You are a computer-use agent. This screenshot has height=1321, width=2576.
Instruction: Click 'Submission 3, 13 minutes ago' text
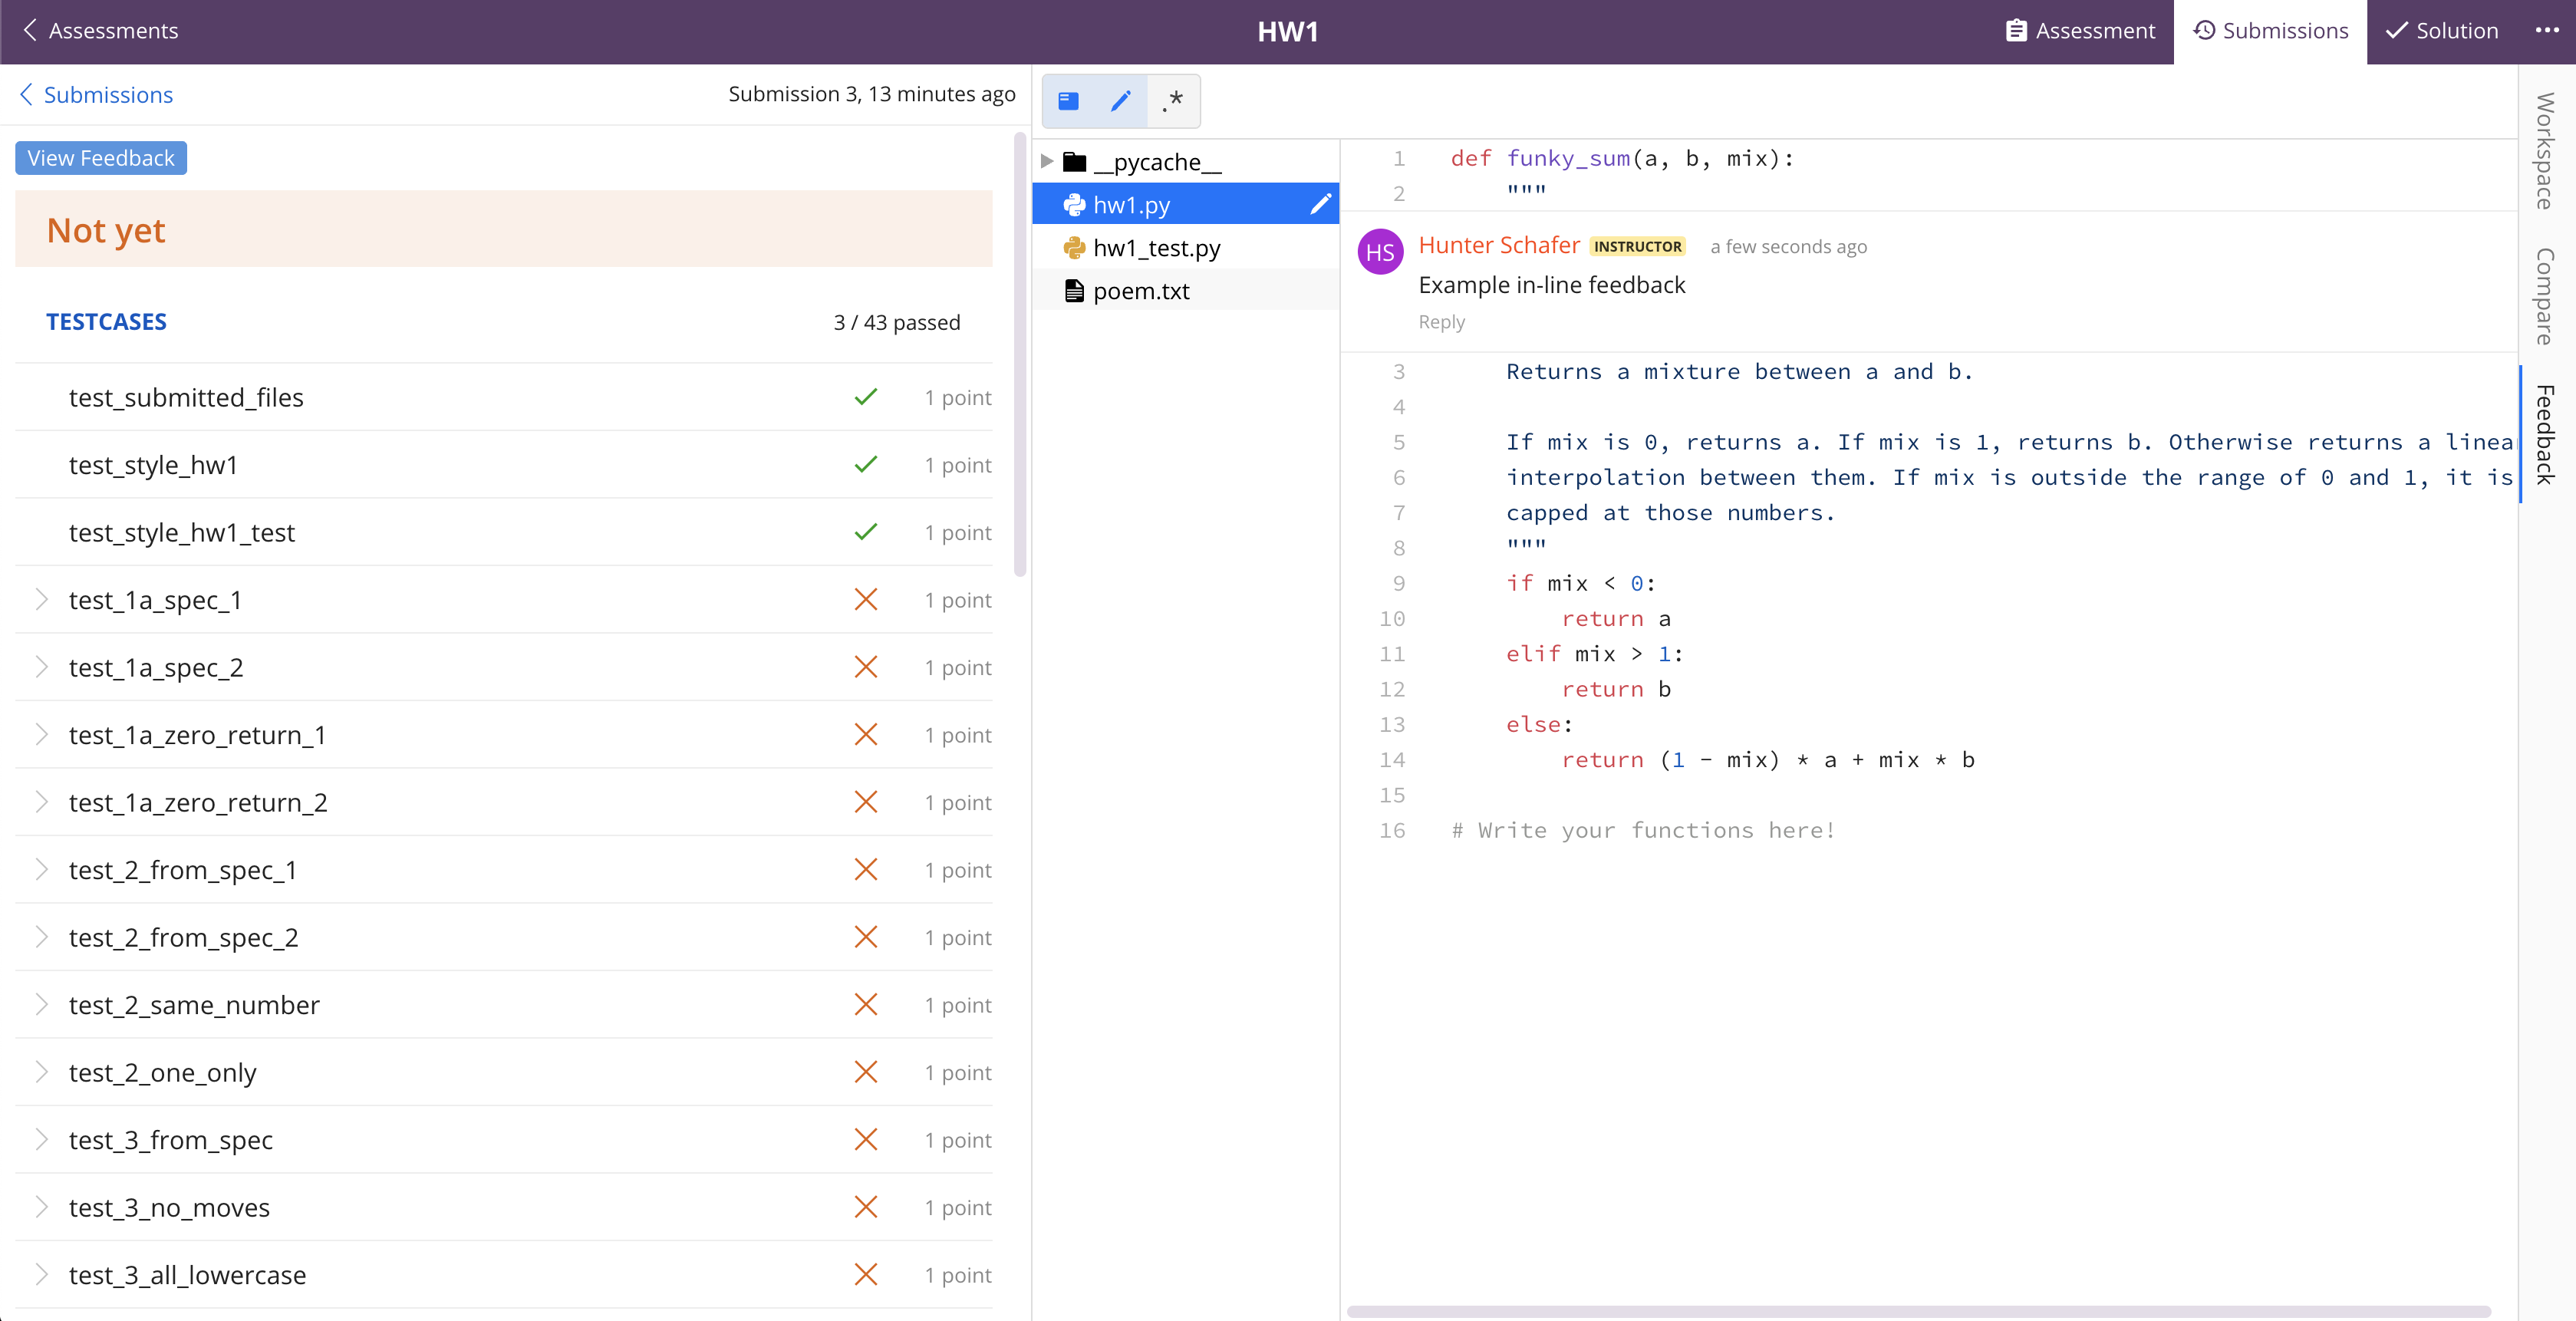871,94
